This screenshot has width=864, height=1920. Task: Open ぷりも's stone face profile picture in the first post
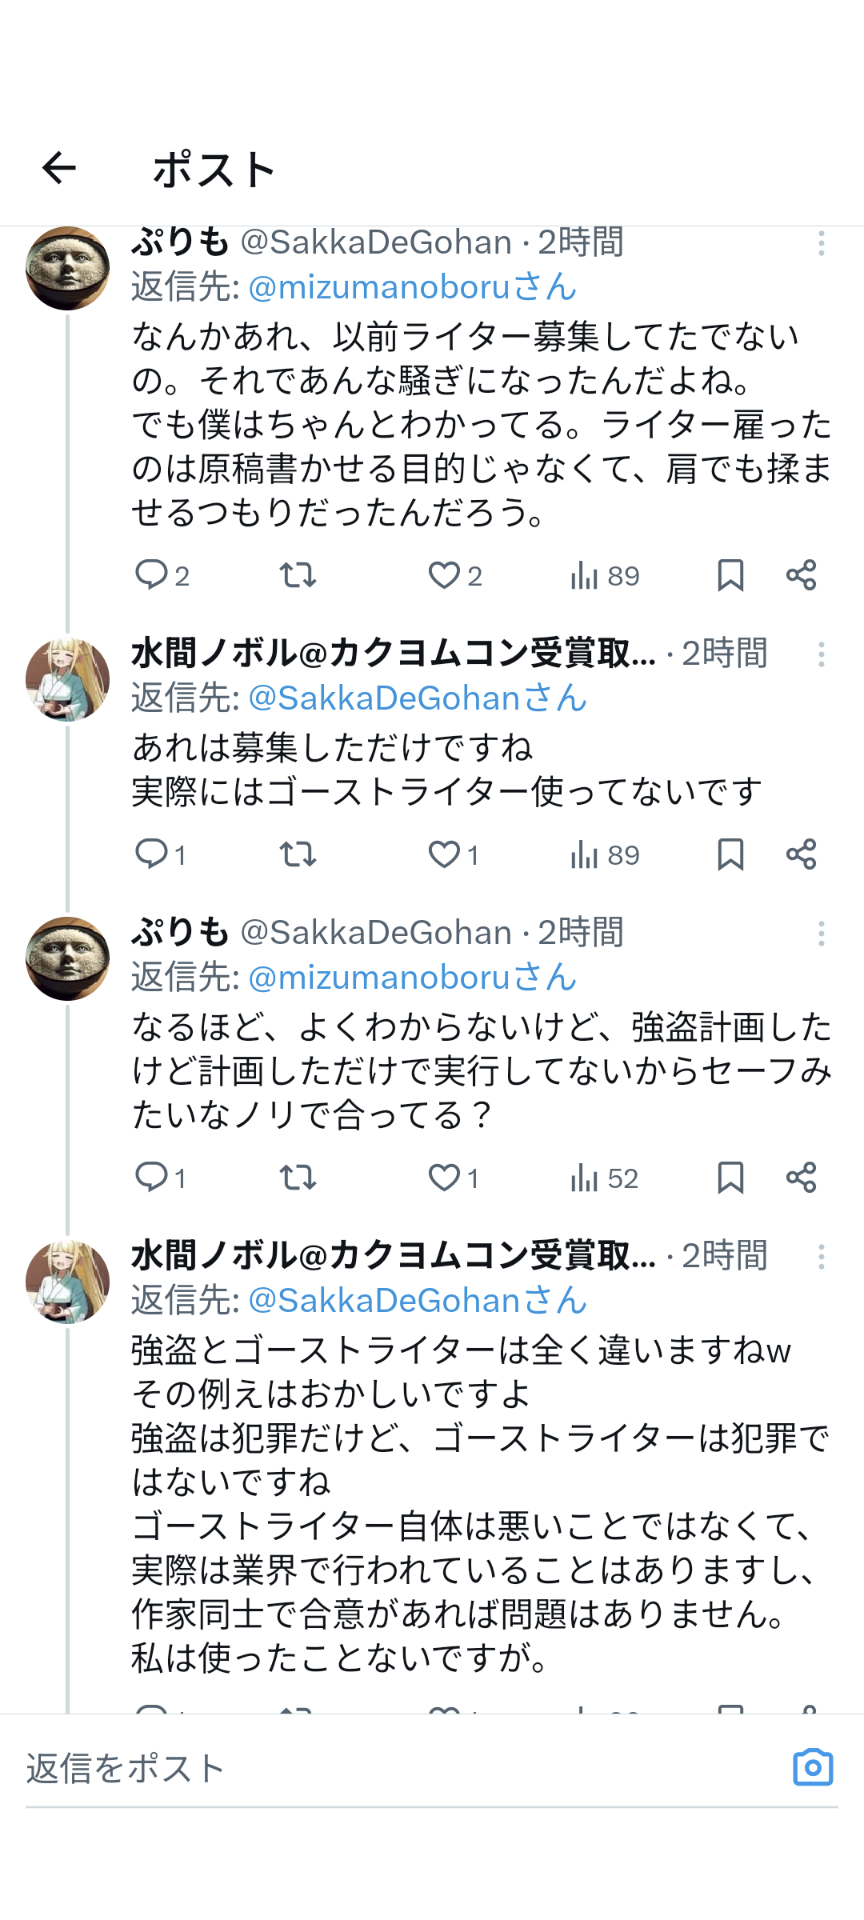click(x=67, y=268)
